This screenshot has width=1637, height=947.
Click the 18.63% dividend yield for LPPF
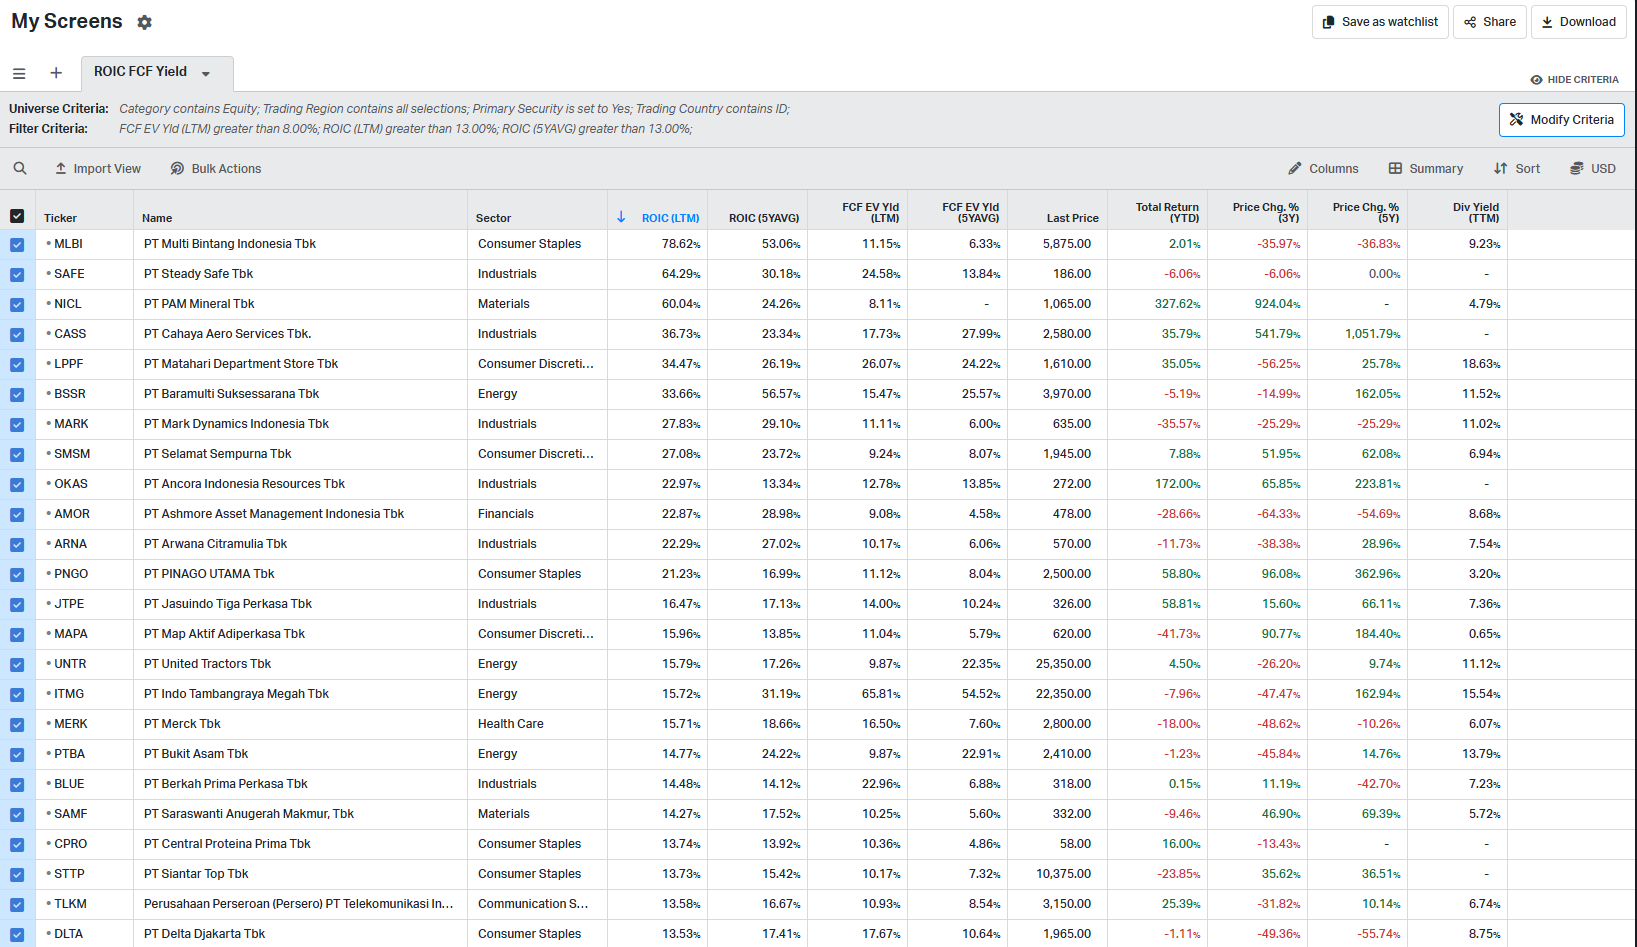coord(1481,364)
